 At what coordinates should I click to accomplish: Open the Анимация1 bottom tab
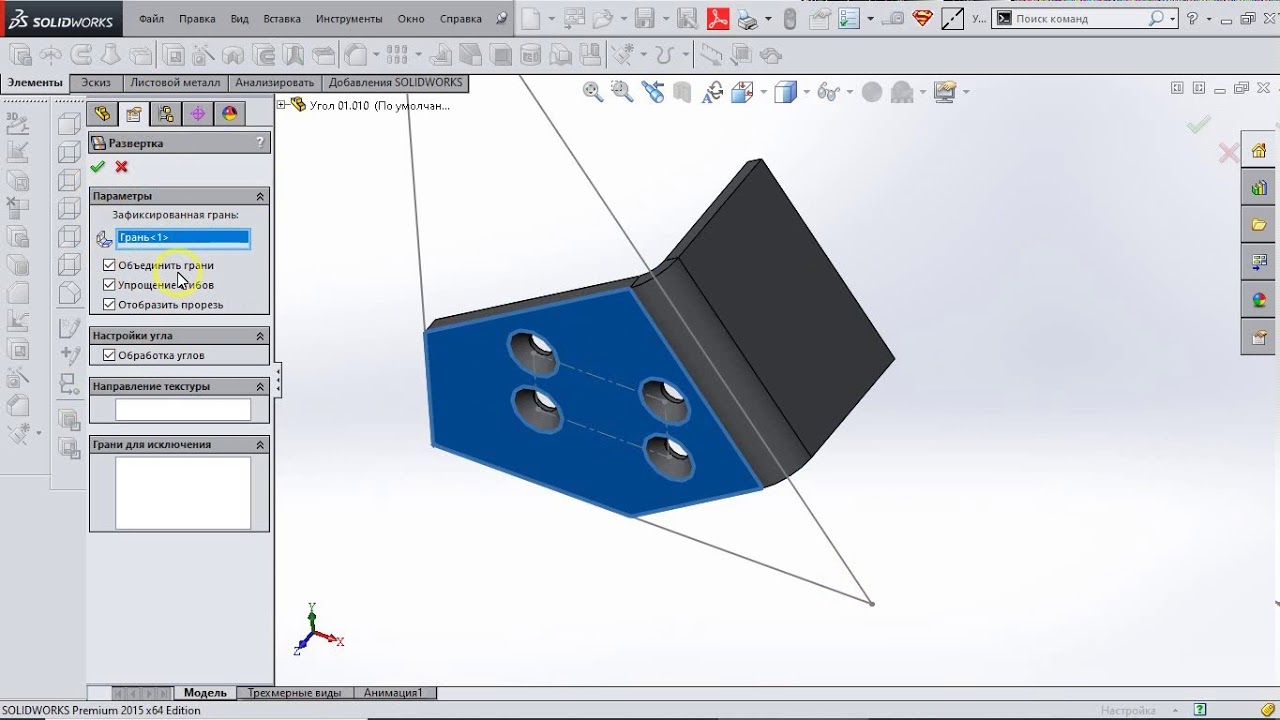393,693
